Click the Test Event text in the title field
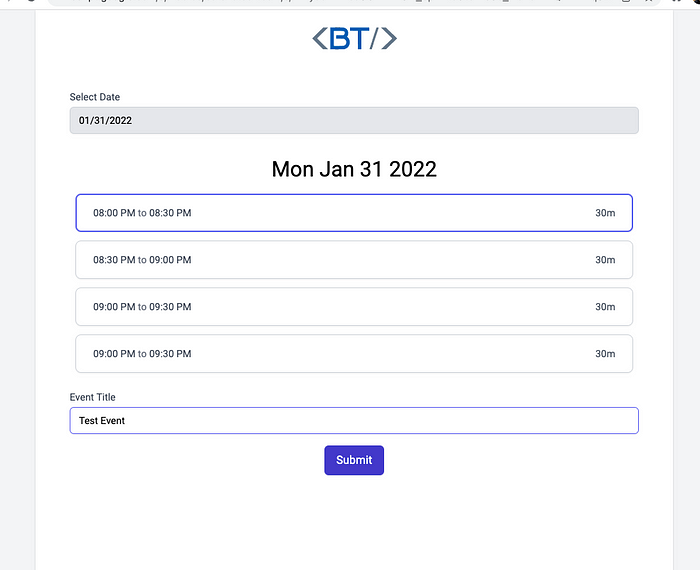 tap(102, 420)
